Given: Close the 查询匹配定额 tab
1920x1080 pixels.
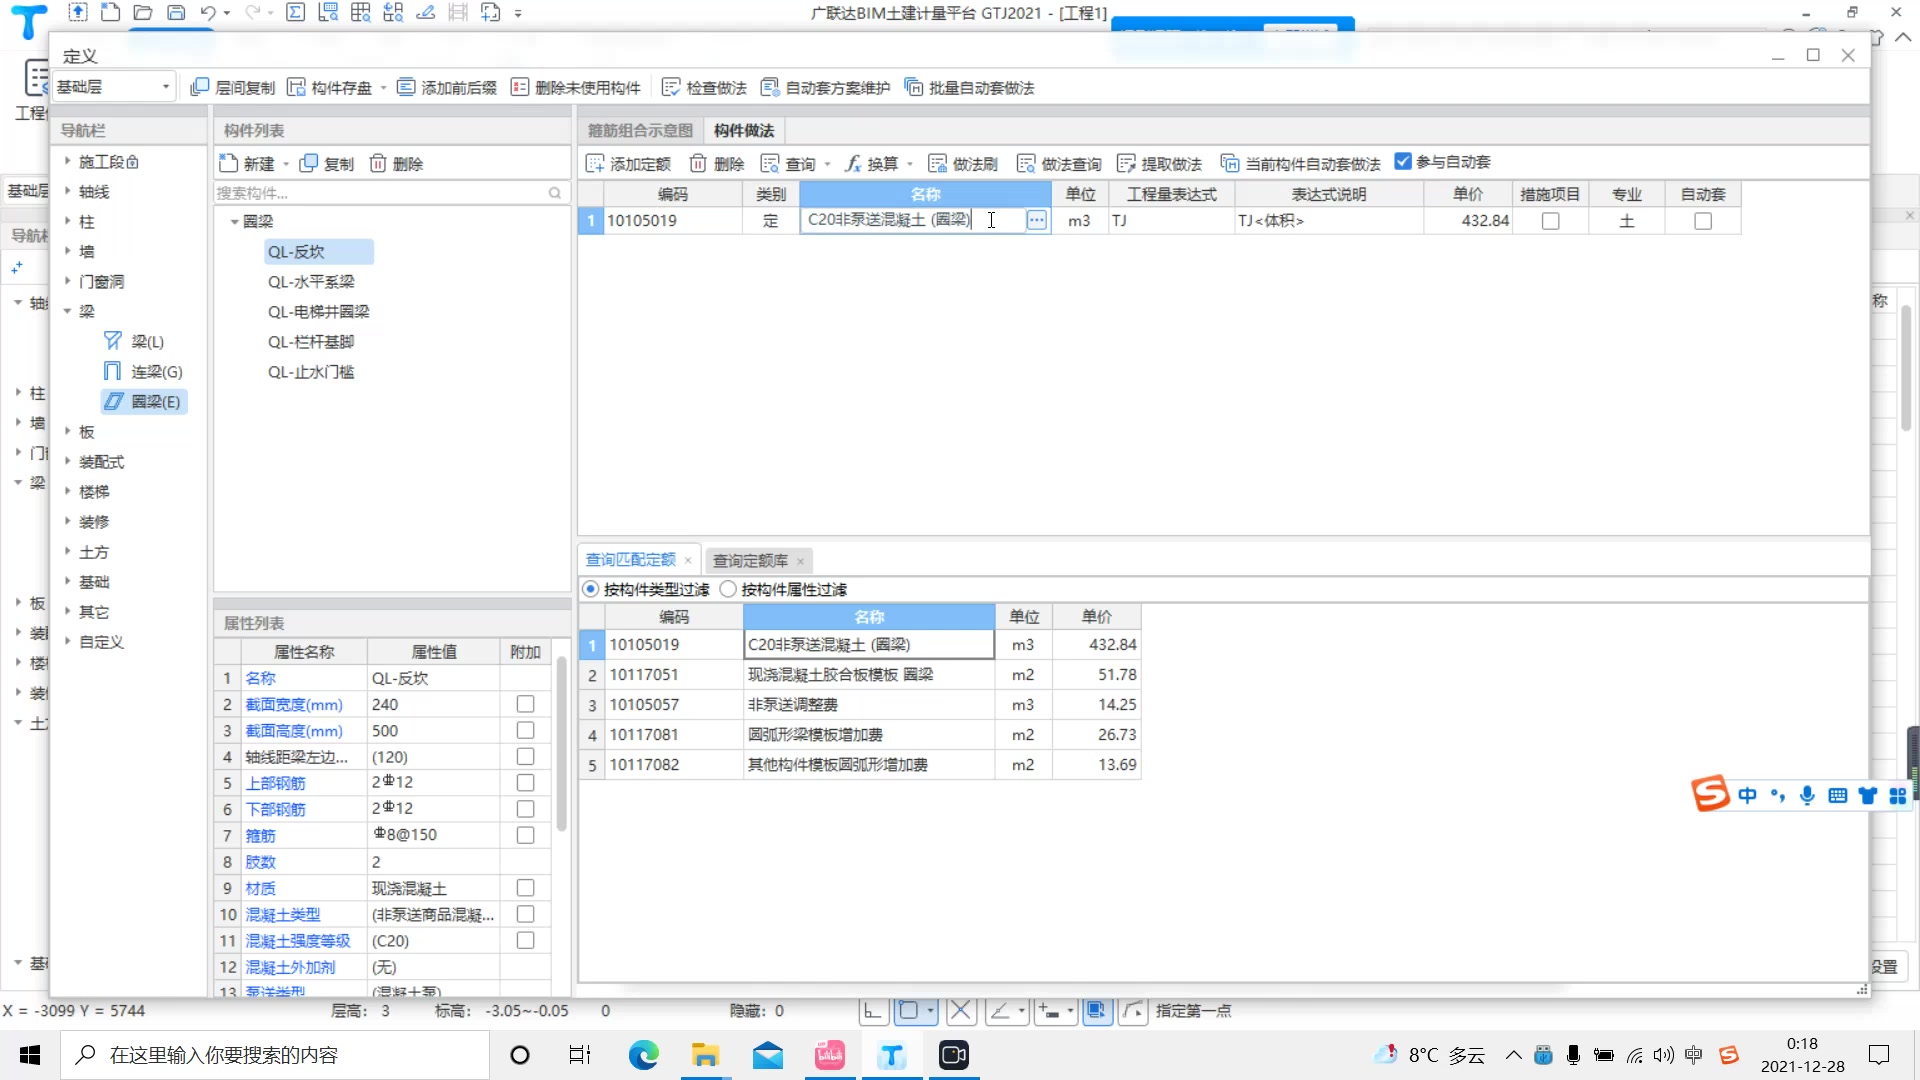Looking at the screenshot, I should (x=688, y=561).
